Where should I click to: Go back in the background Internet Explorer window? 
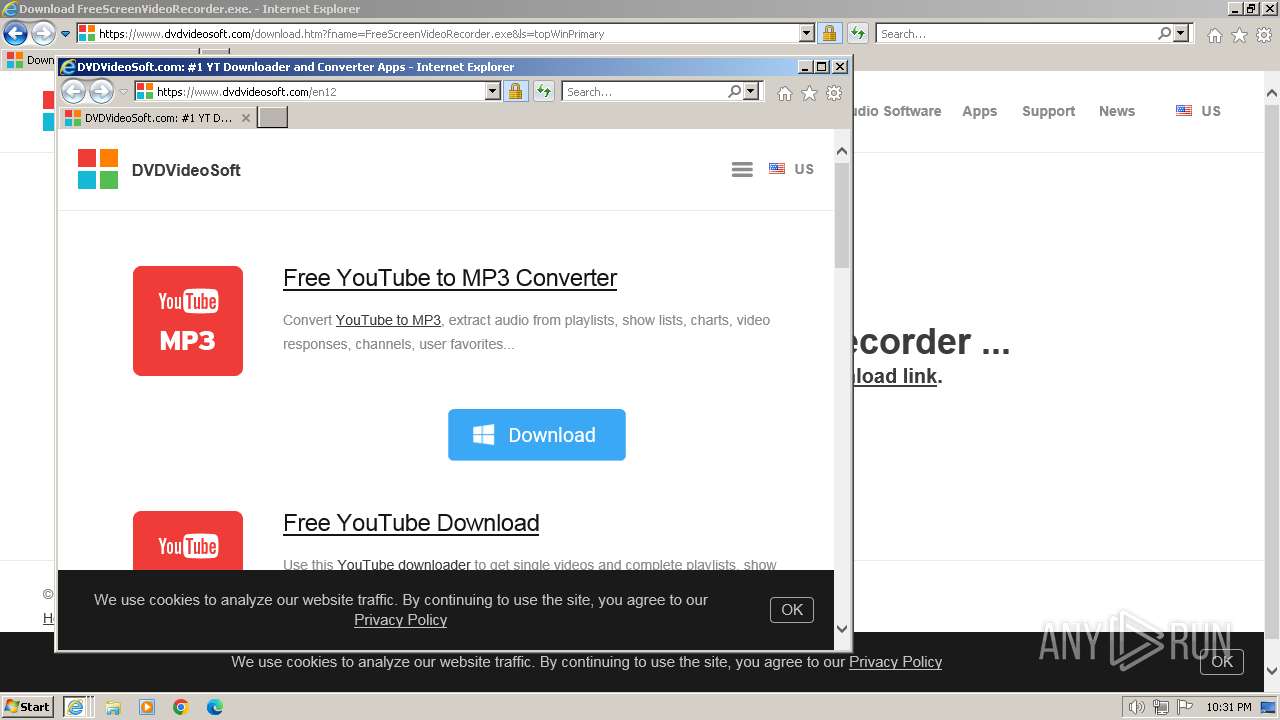(x=15, y=34)
